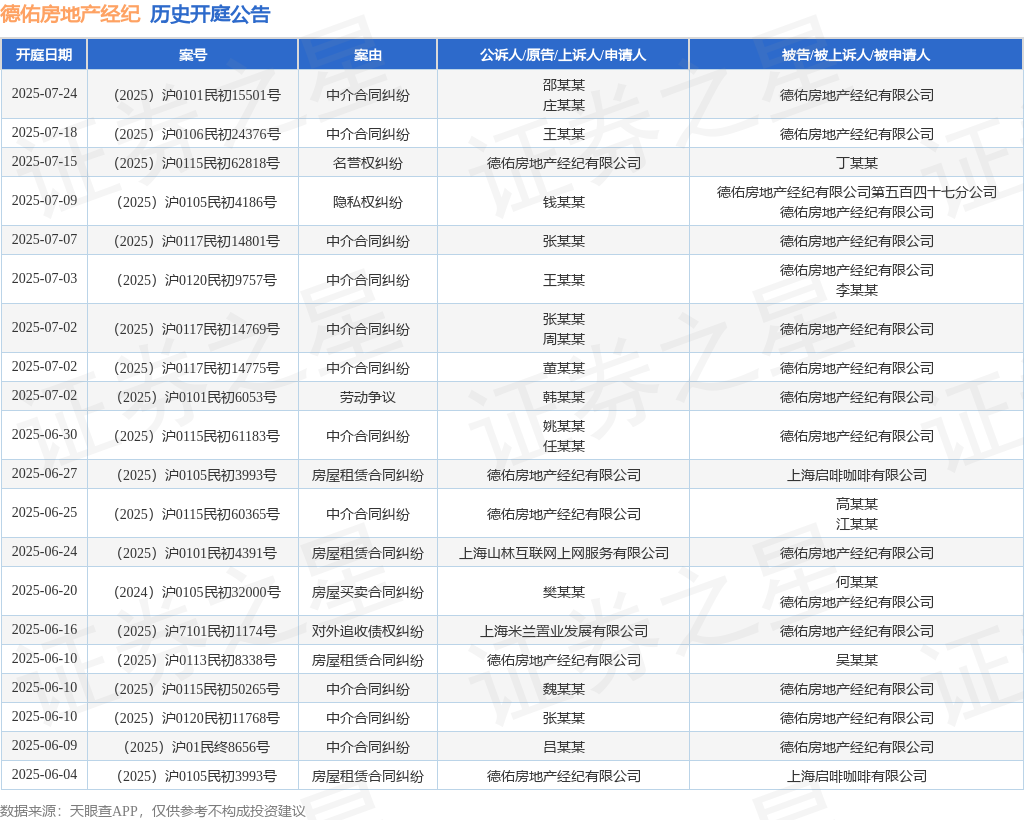1024x820 pixels.
Task: Click defendant 丁某某
Action: [x=857, y=163]
